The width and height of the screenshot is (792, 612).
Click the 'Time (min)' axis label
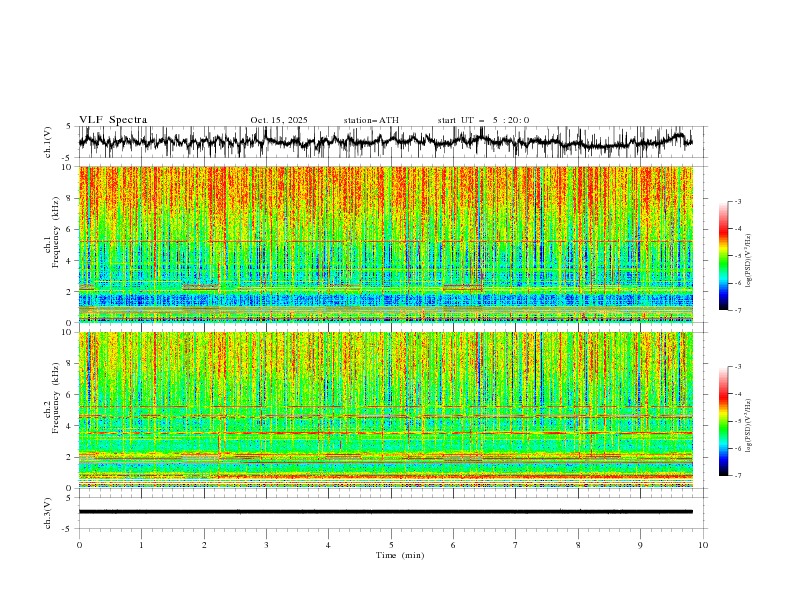tap(400, 555)
